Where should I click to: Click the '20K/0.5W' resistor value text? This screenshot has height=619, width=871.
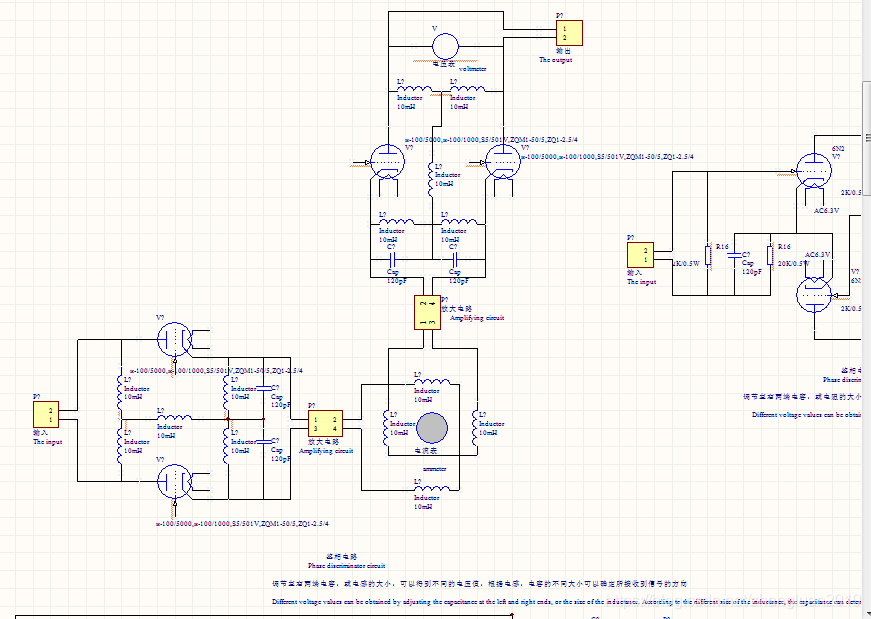coord(794,264)
